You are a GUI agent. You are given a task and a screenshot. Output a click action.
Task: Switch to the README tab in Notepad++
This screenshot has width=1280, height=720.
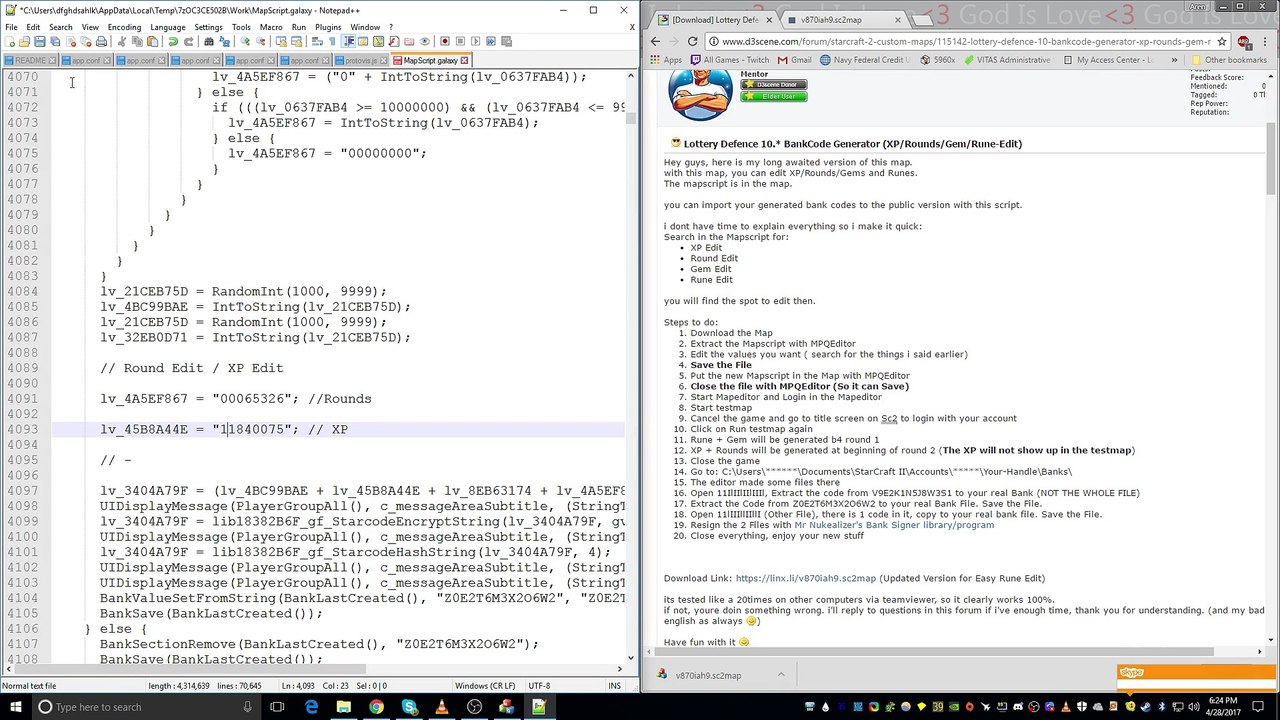tap(30, 60)
